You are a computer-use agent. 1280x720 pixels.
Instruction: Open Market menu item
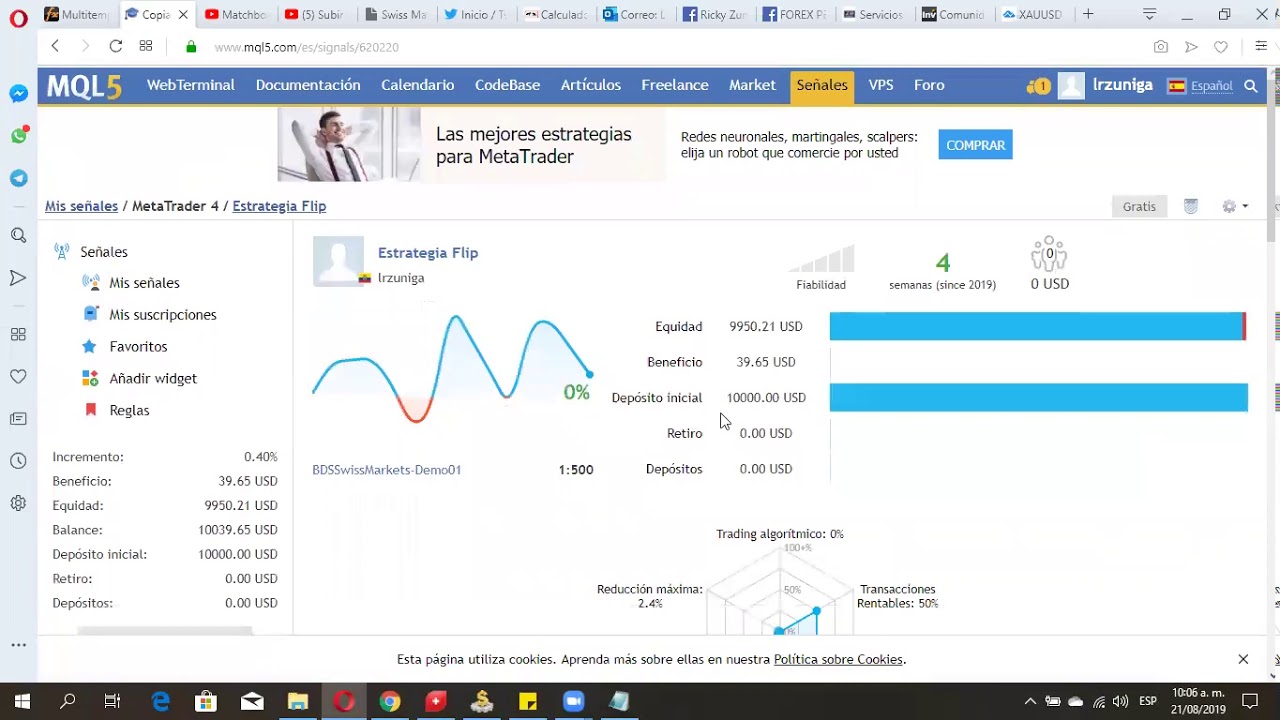click(752, 85)
